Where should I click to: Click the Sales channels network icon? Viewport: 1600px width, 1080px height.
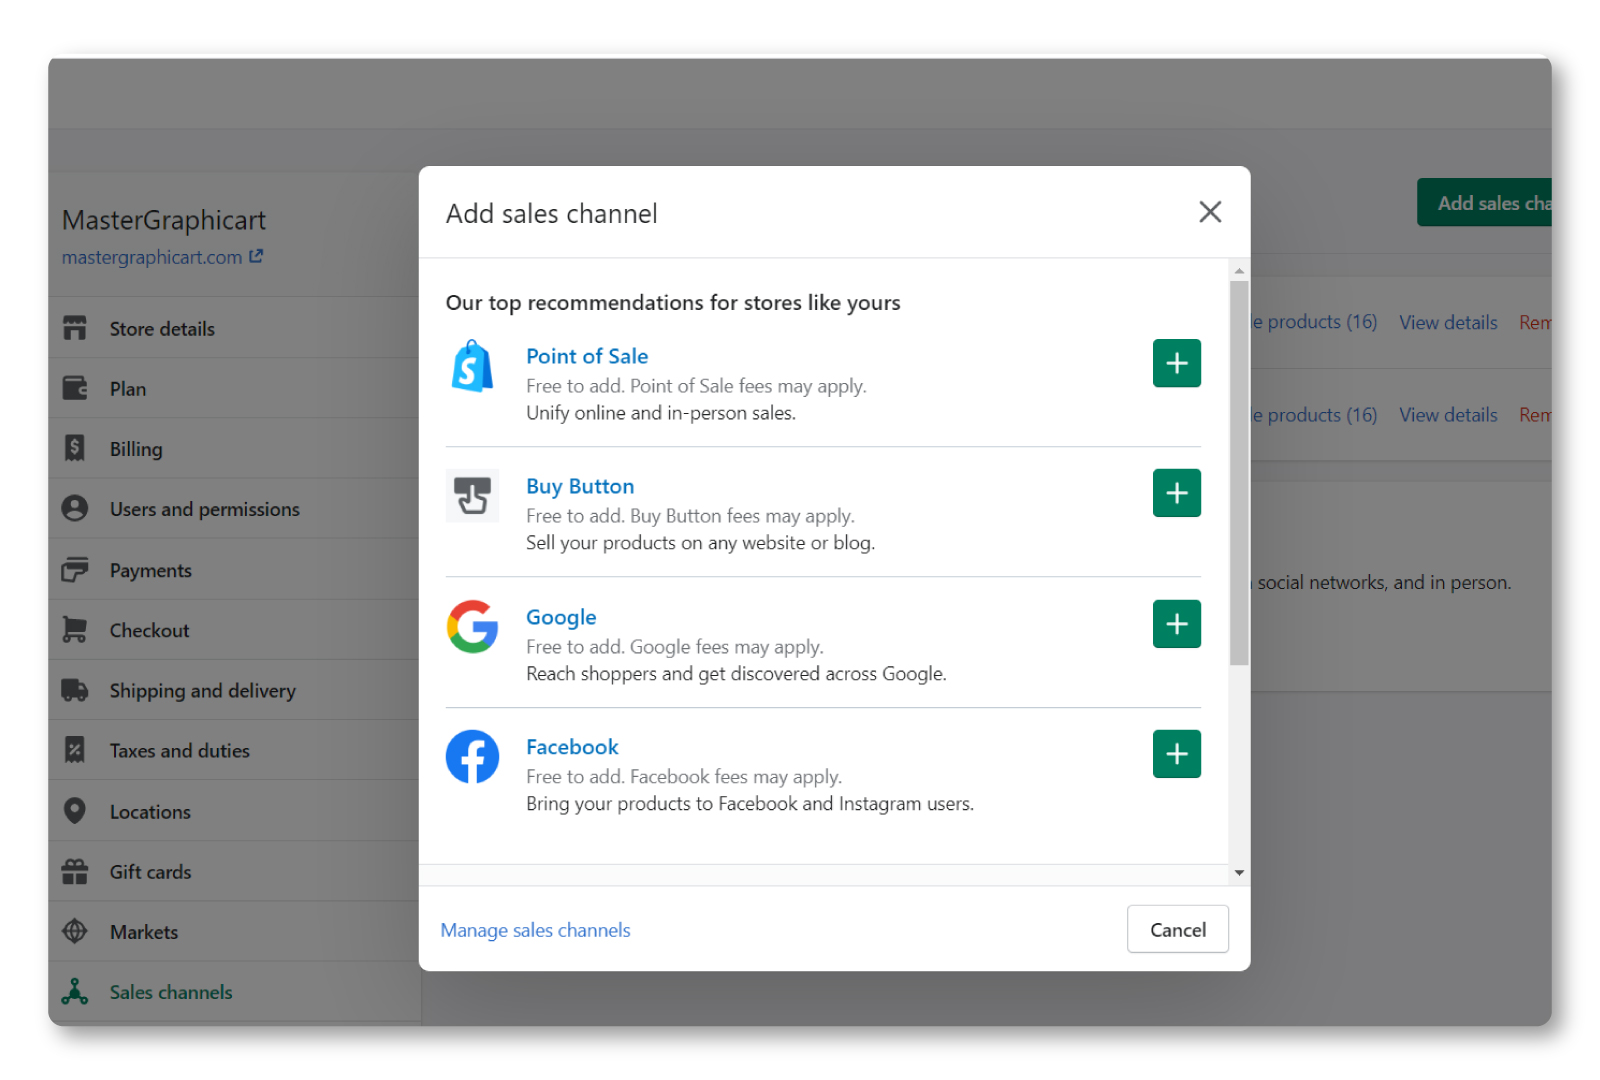click(75, 992)
